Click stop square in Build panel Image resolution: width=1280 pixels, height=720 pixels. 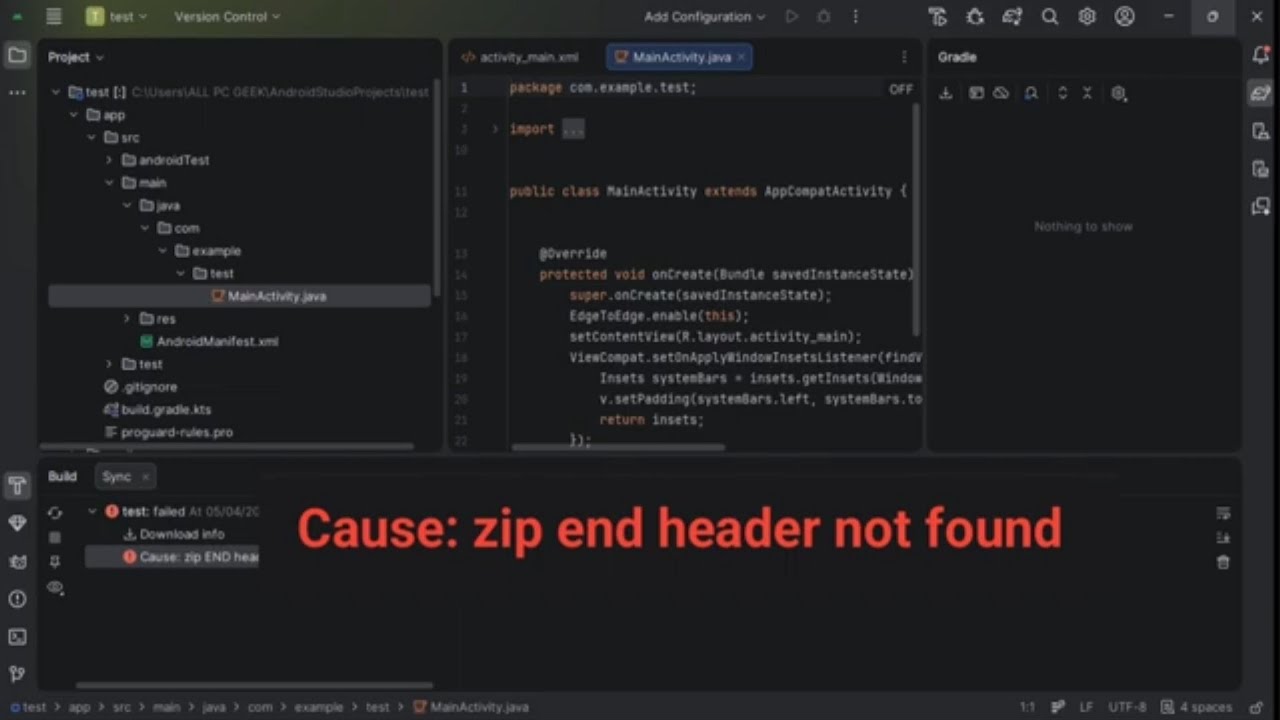(55, 537)
